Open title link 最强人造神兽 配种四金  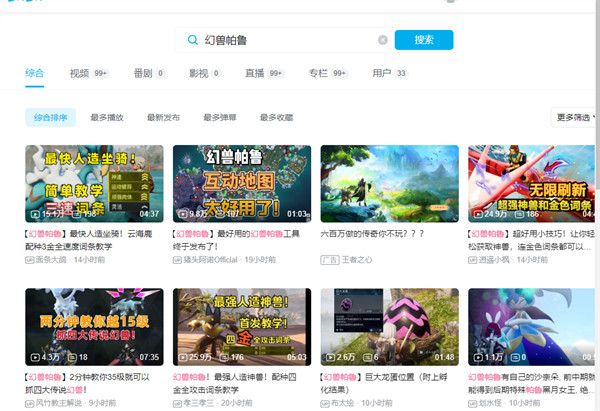pyautogui.click(x=235, y=383)
